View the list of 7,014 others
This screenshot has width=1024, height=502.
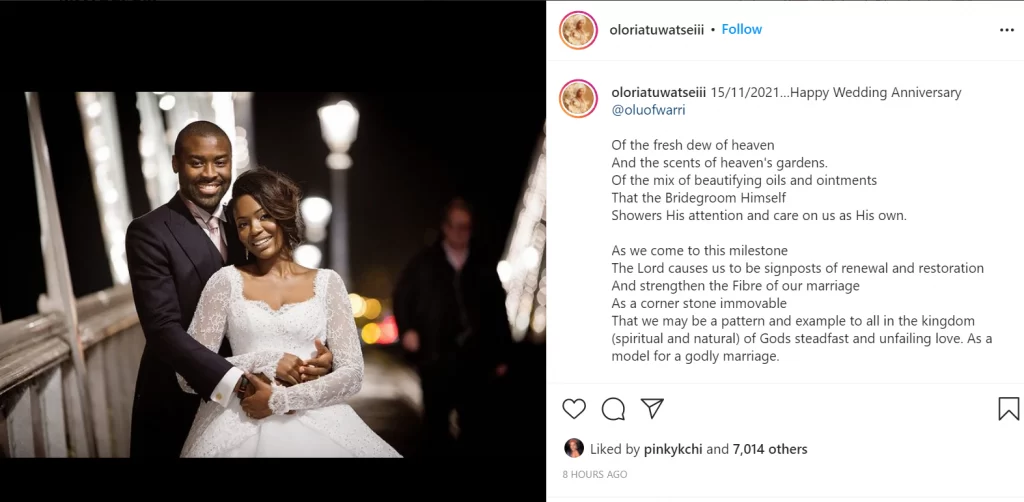click(770, 449)
